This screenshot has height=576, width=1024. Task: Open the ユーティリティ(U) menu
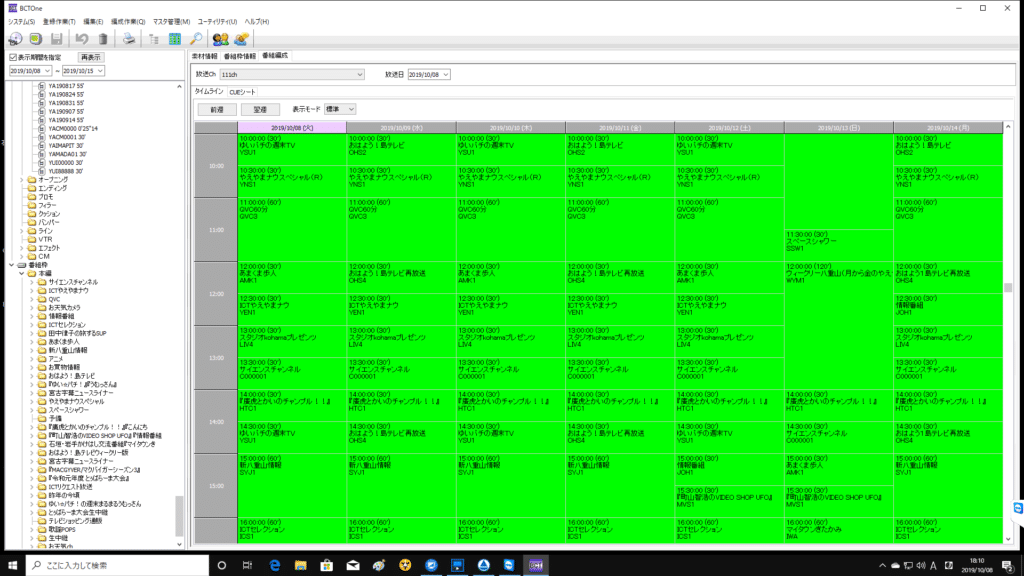click(x=217, y=22)
